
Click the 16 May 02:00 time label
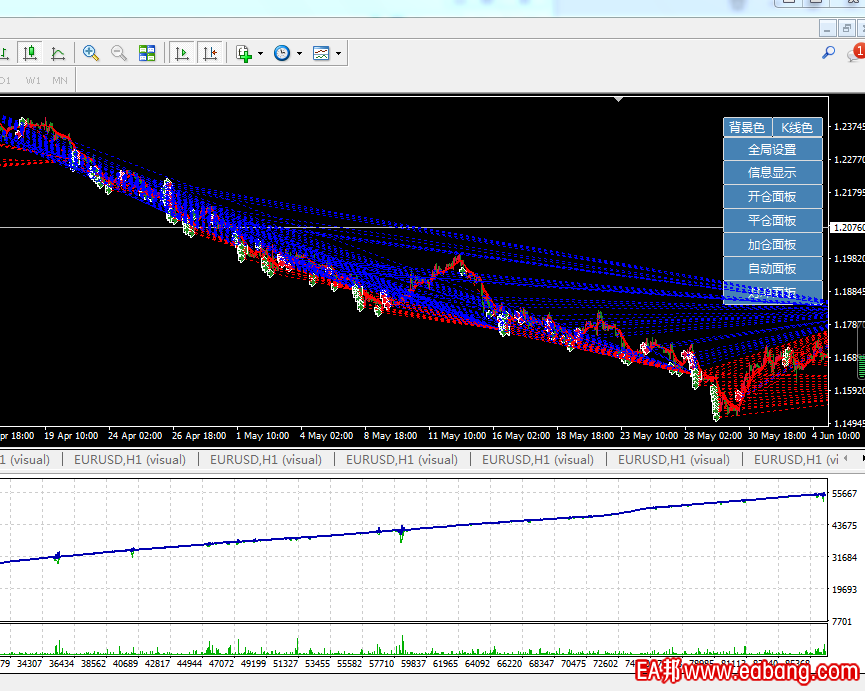(x=521, y=436)
